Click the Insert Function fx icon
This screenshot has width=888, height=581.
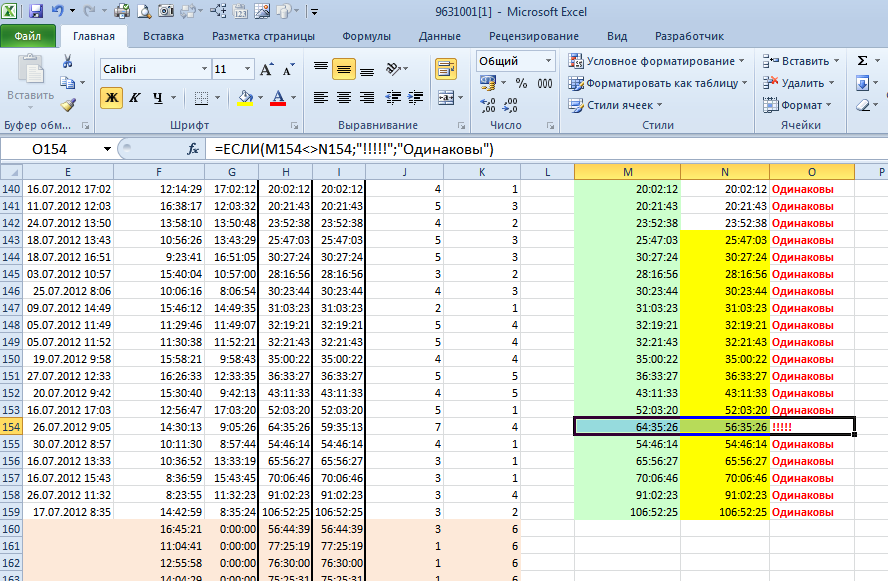click(193, 149)
